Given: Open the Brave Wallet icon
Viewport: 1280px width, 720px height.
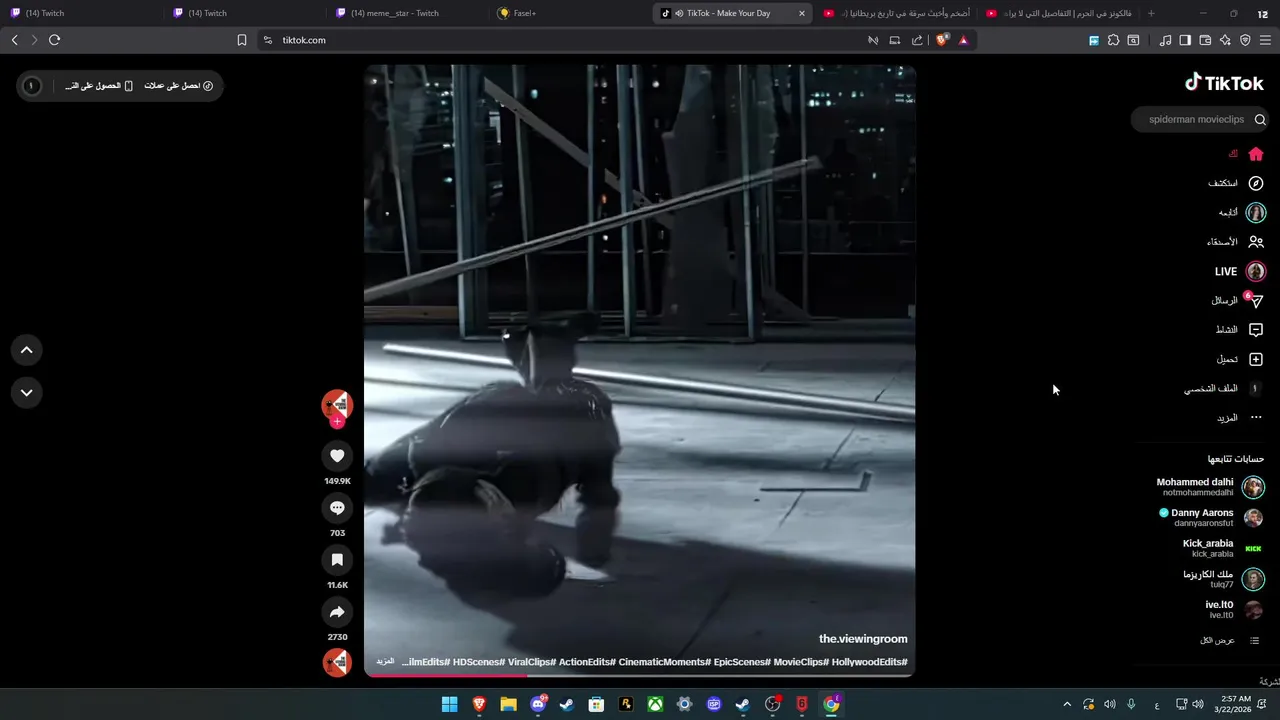Looking at the screenshot, I should 1205,40.
